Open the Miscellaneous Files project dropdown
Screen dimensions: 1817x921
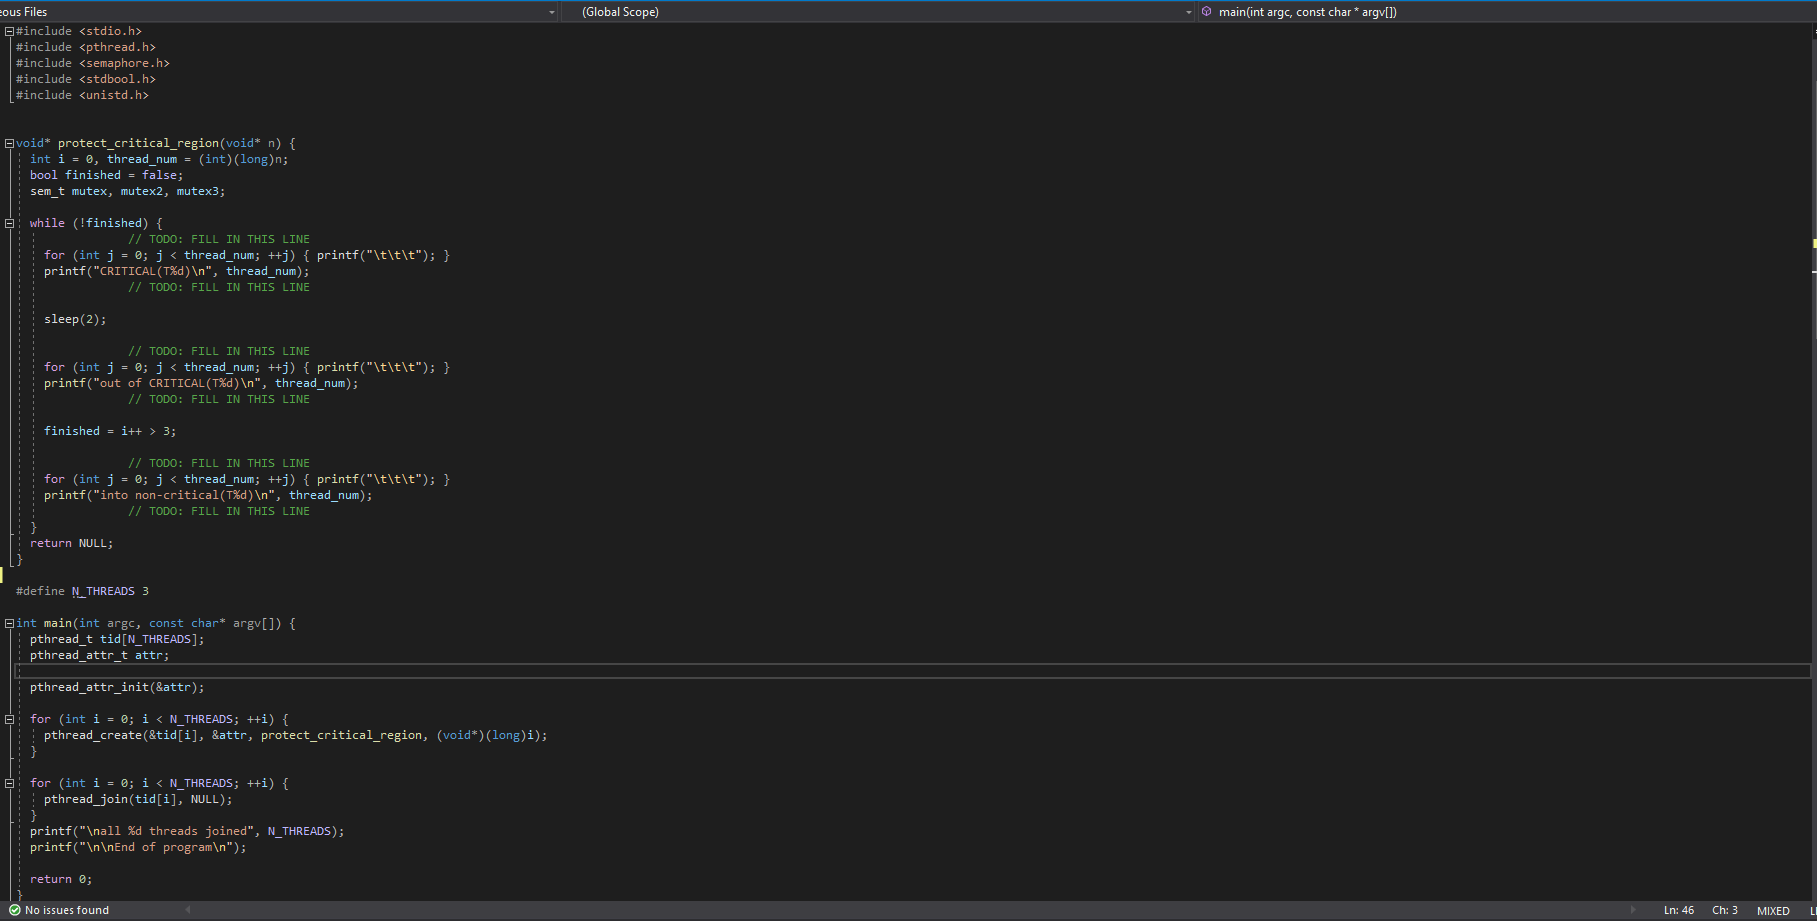pos(550,11)
